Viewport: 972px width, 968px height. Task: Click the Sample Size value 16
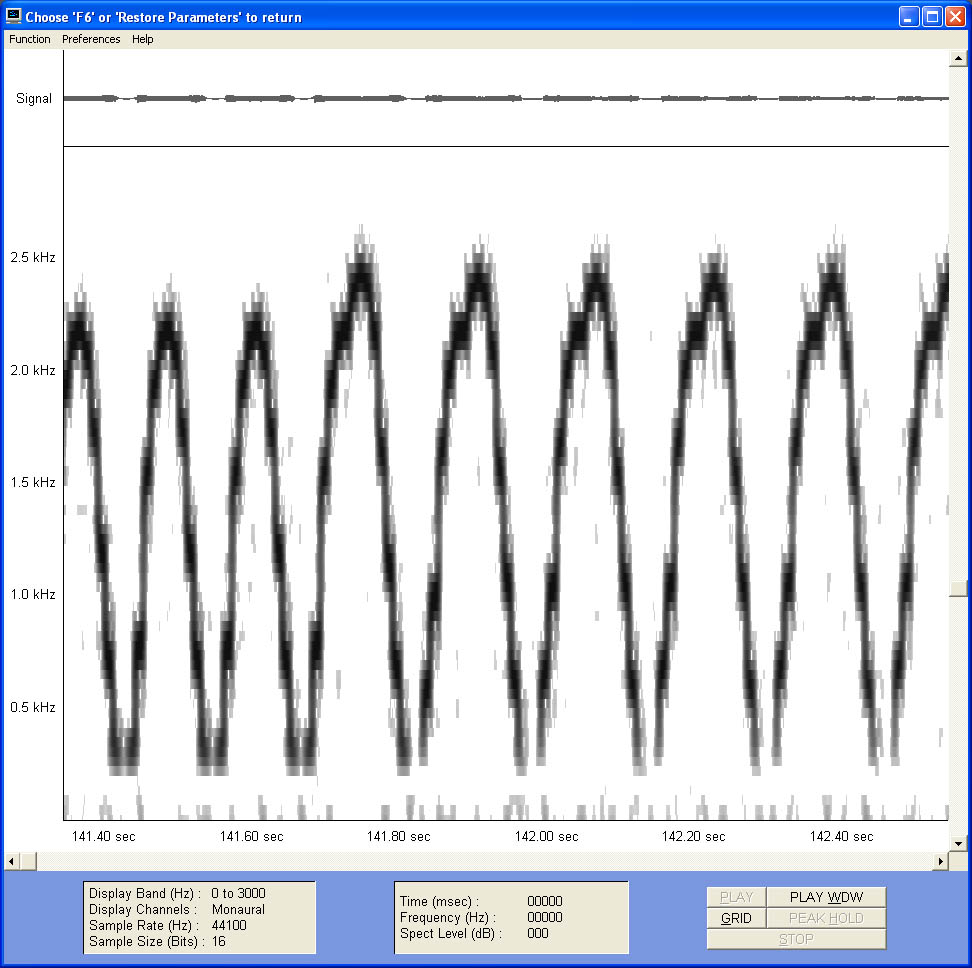(x=219, y=941)
